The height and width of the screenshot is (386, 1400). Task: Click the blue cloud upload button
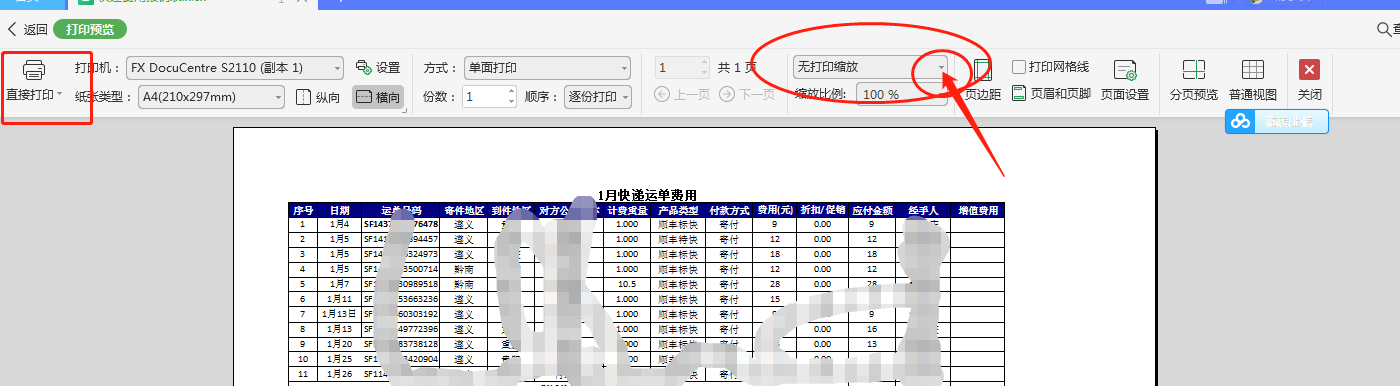1277,121
